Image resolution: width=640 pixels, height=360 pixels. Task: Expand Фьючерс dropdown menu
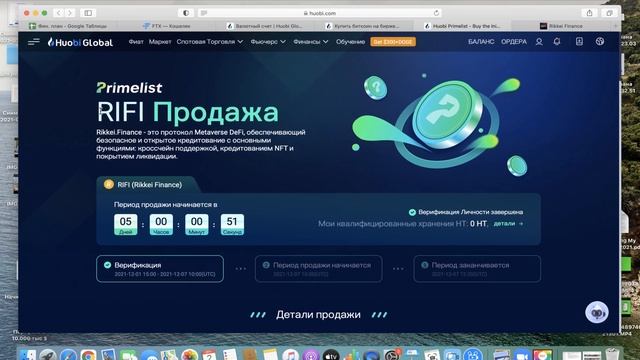point(268,42)
